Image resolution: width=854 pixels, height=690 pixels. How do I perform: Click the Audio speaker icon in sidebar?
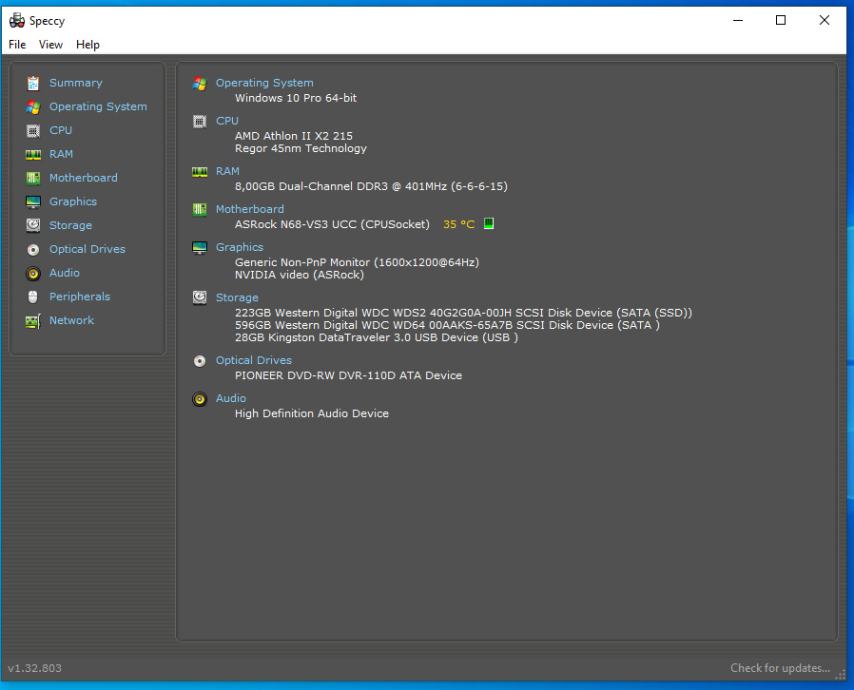click(33, 273)
